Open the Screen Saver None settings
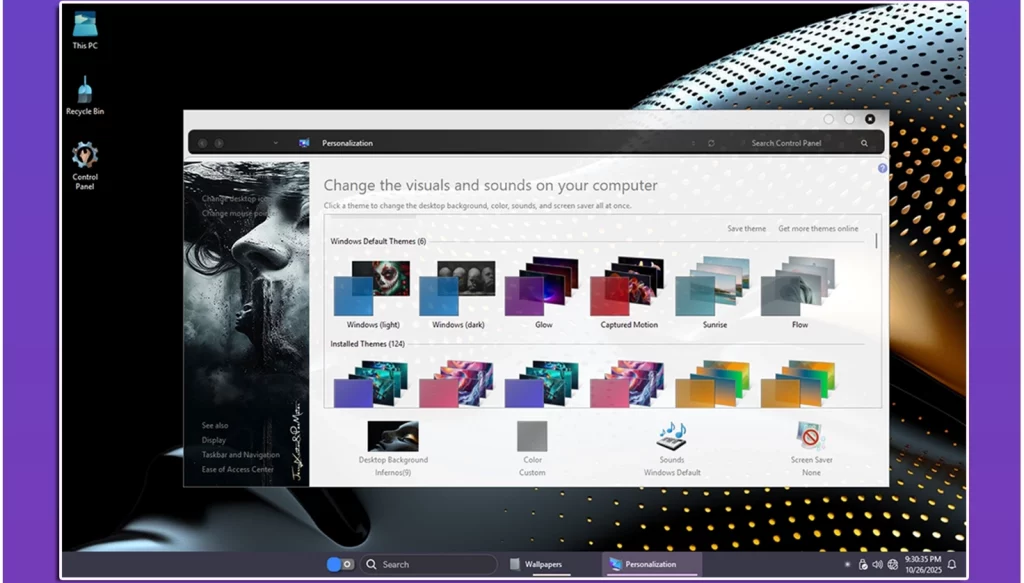 tap(810, 440)
